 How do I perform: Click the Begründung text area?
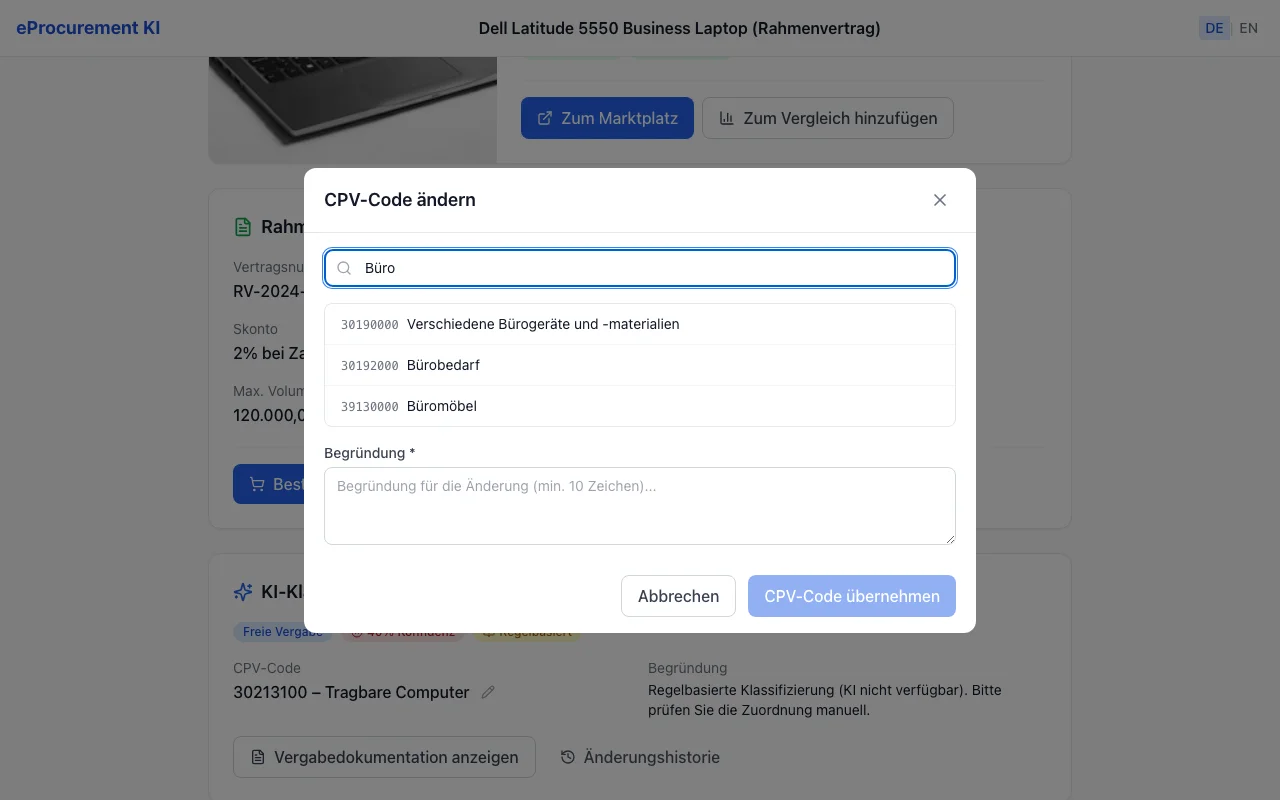tap(640, 506)
